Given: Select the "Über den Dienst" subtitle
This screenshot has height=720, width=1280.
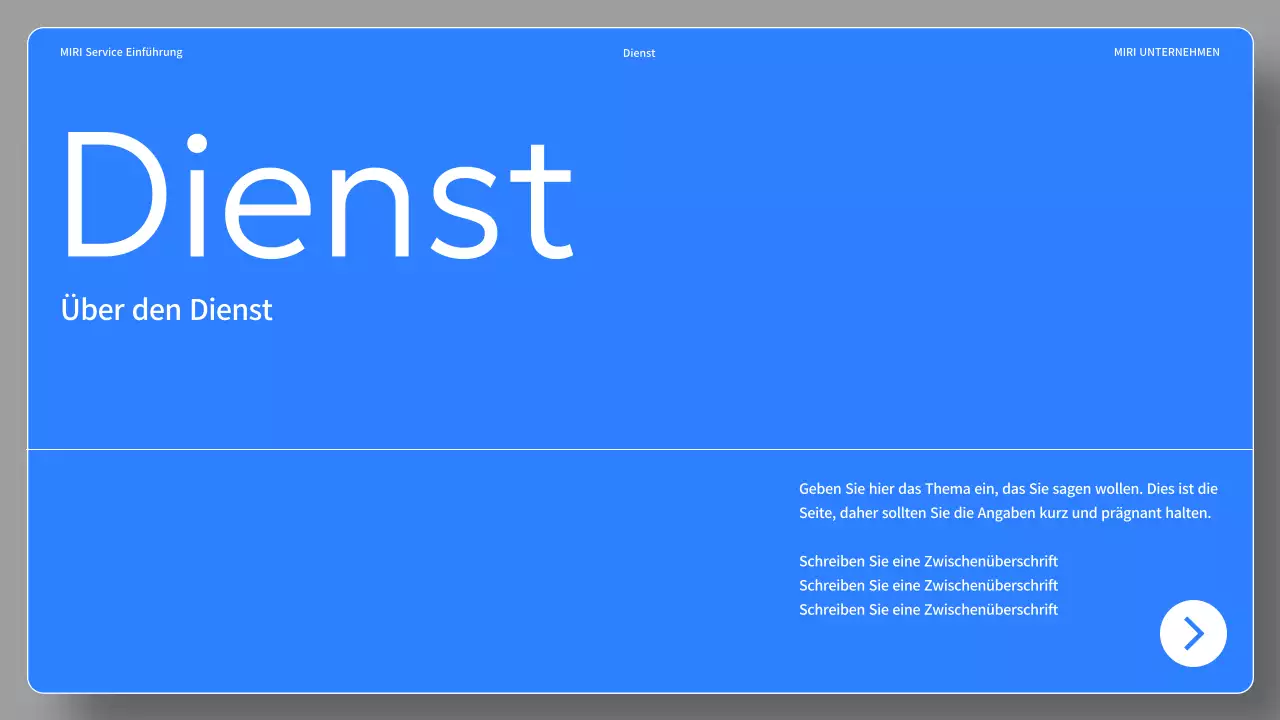Looking at the screenshot, I should [x=166, y=309].
